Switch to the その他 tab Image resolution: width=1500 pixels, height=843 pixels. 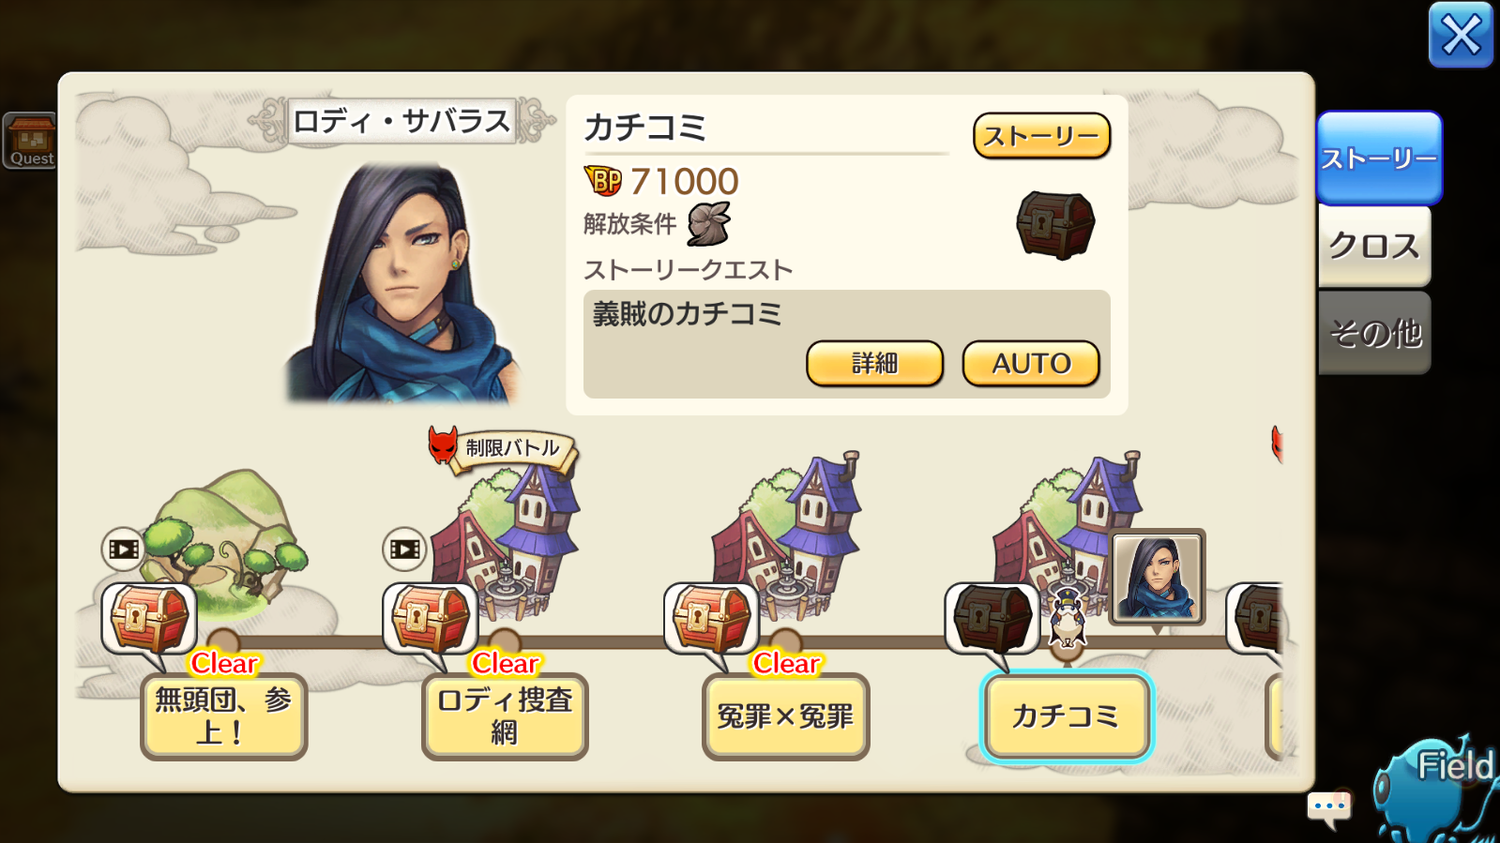click(x=1375, y=333)
